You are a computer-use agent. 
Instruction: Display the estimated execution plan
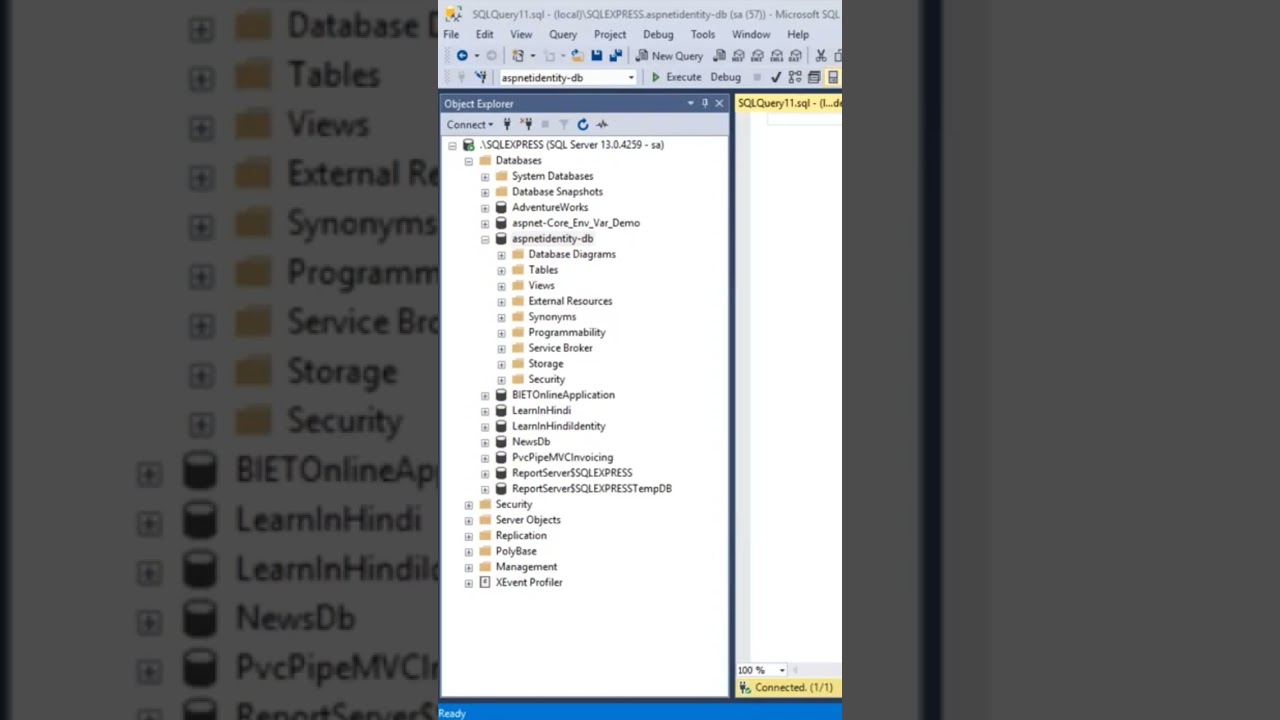(x=795, y=77)
